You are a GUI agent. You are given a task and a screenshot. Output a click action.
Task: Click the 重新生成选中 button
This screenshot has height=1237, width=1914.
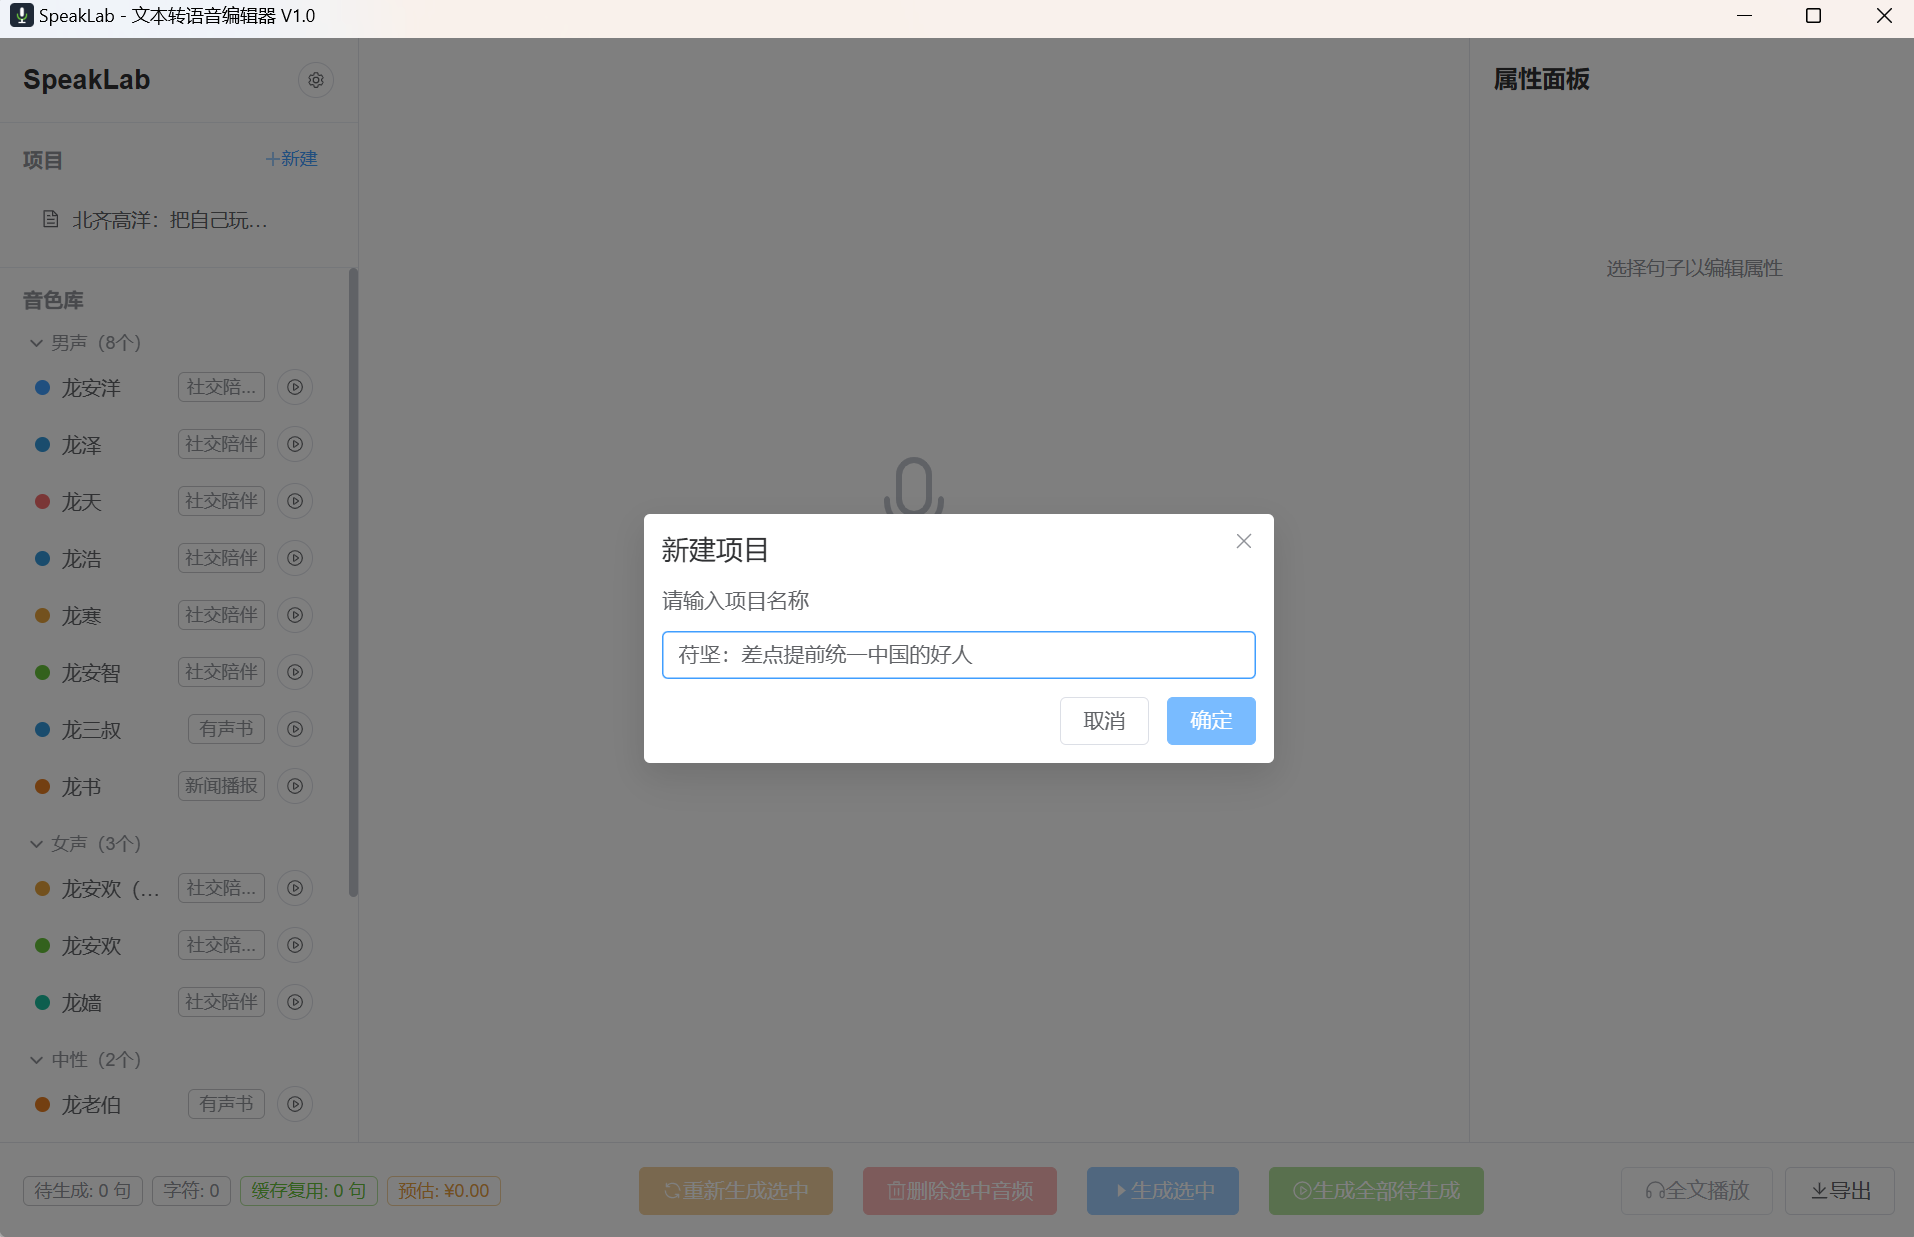pyautogui.click(x=736, y=1191)
